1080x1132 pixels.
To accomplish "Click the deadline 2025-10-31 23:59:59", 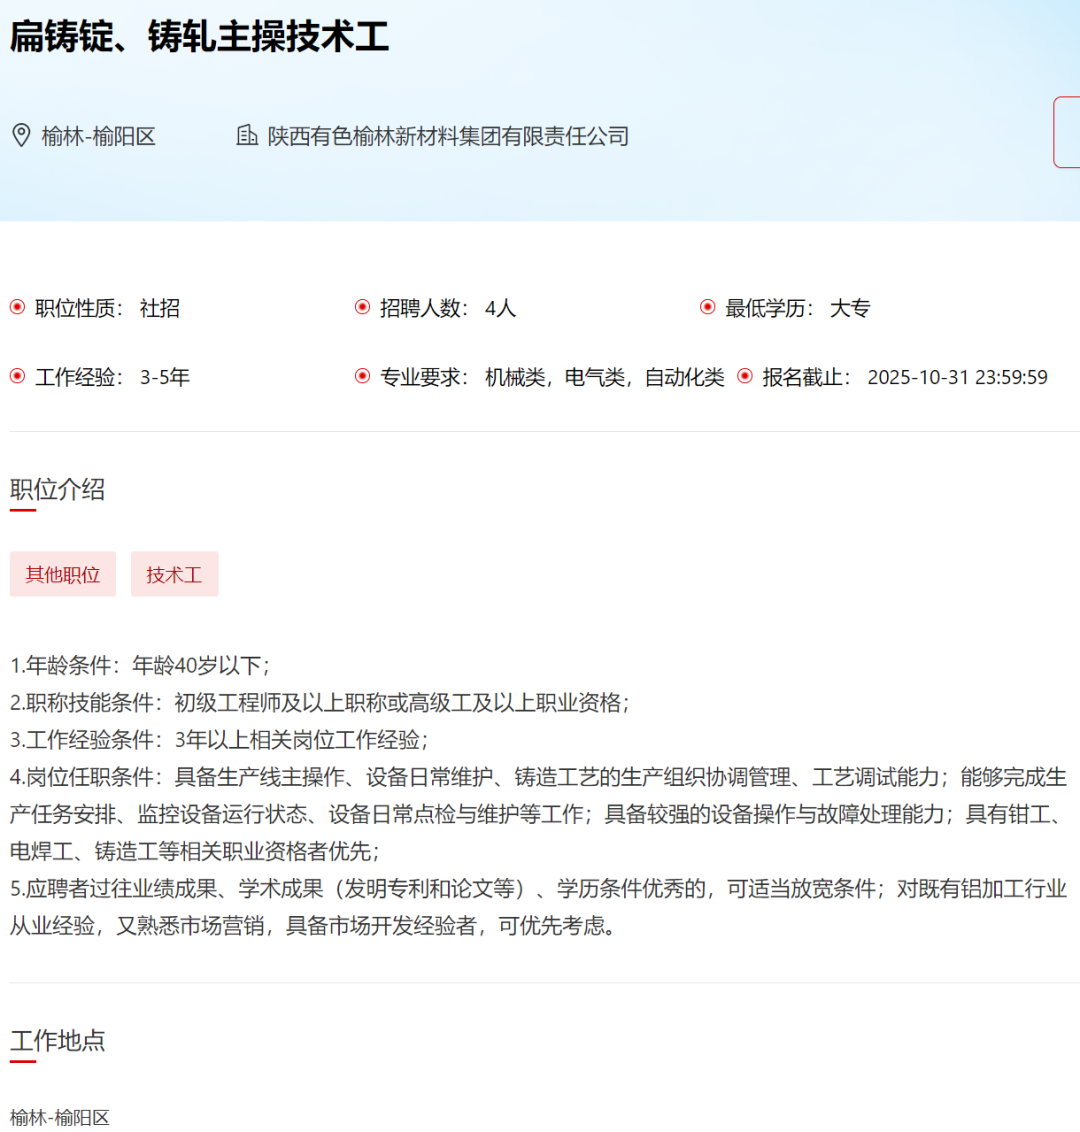I will click(x=957, y=377).
